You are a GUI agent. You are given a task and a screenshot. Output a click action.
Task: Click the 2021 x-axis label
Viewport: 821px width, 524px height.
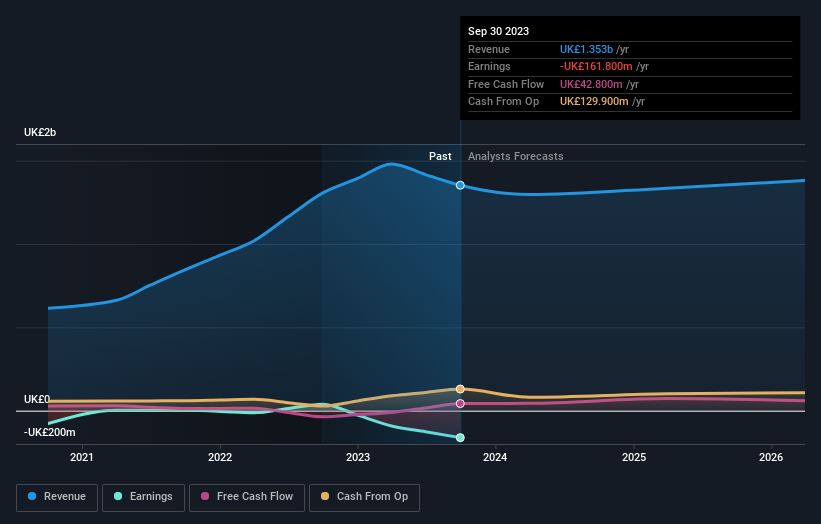tap(82, 458)
